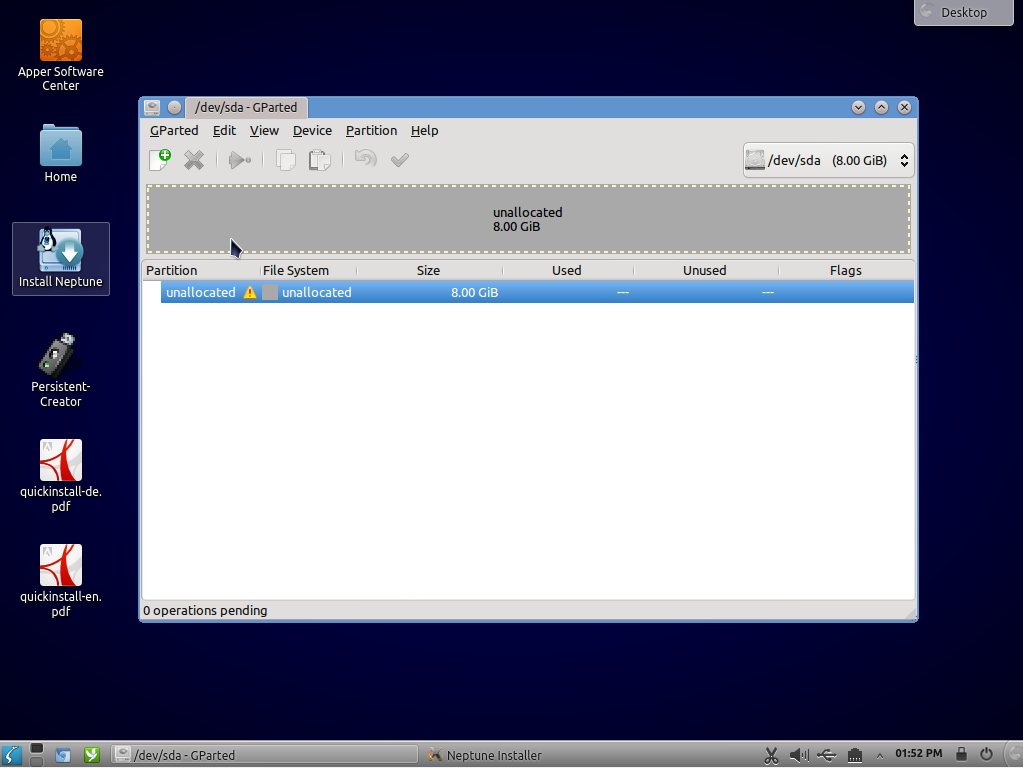Select the /dev/sda - GParted title tab
Viewport: 1023px width, 768px height.
click(x=246, y=108)
